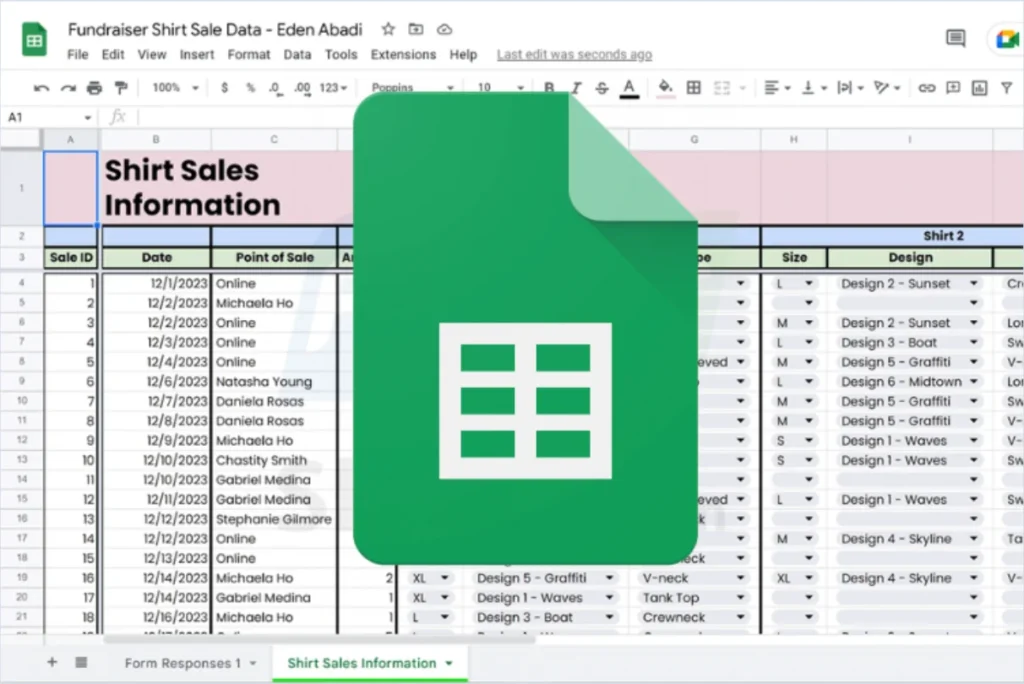The width and height of the screenshot is (1024, 684).
Task: Open text rotation options
Action: click(887, 88)
